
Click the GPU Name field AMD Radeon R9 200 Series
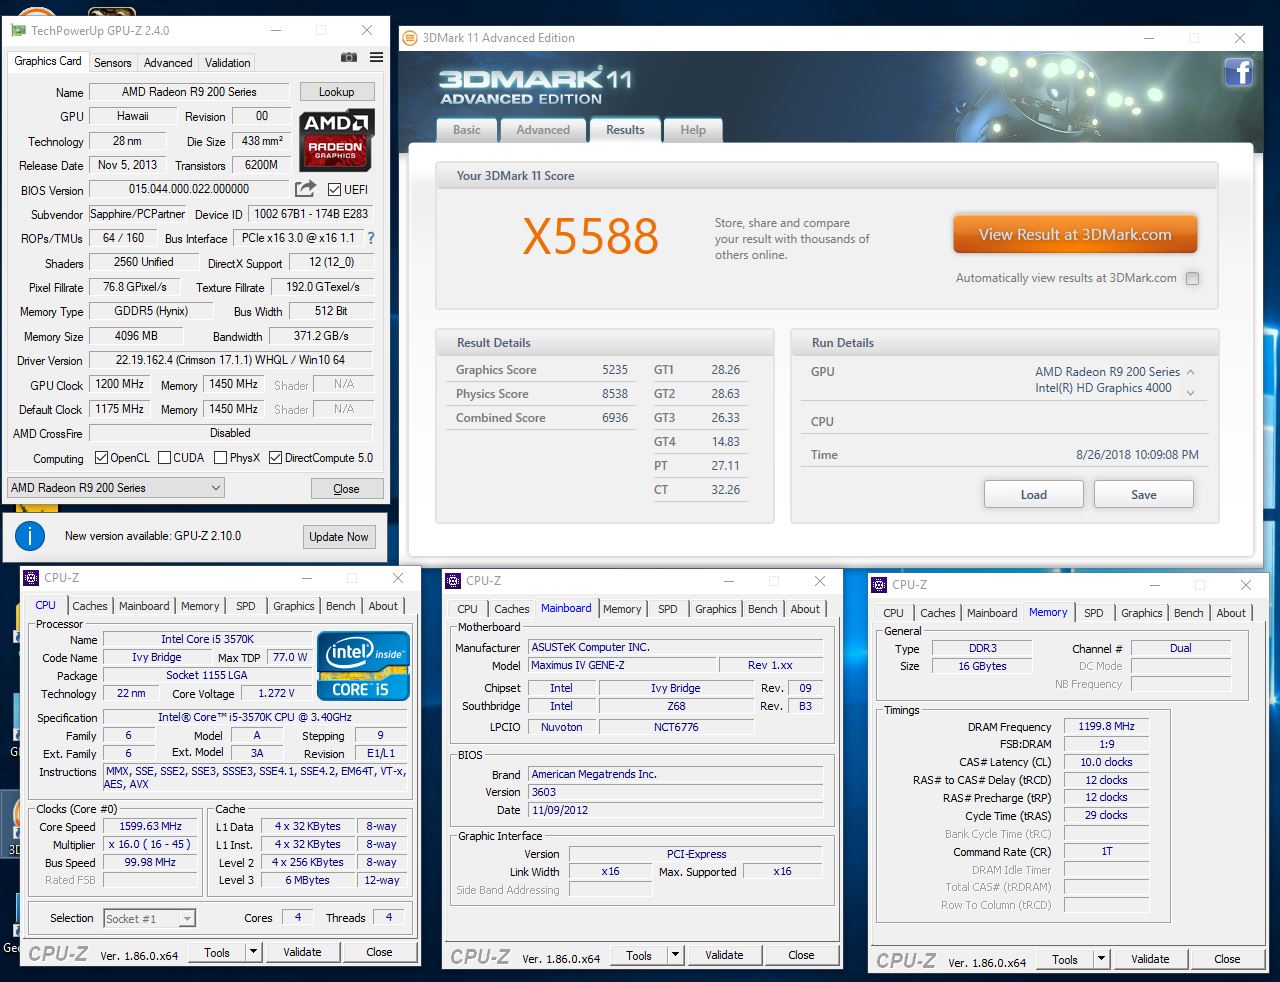(189, 92)
